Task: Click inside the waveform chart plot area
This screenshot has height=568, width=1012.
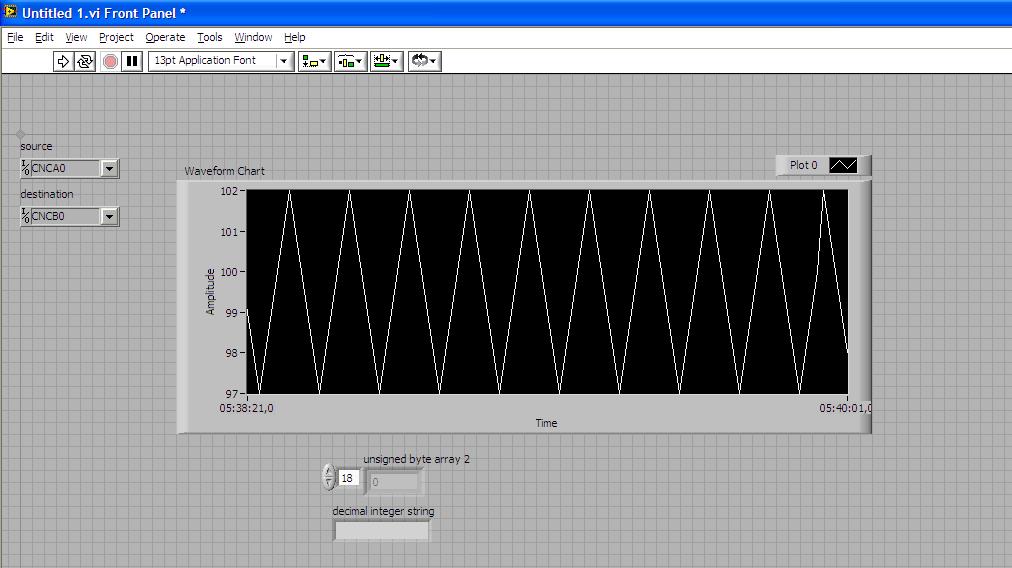Action: tap(547, 292)
